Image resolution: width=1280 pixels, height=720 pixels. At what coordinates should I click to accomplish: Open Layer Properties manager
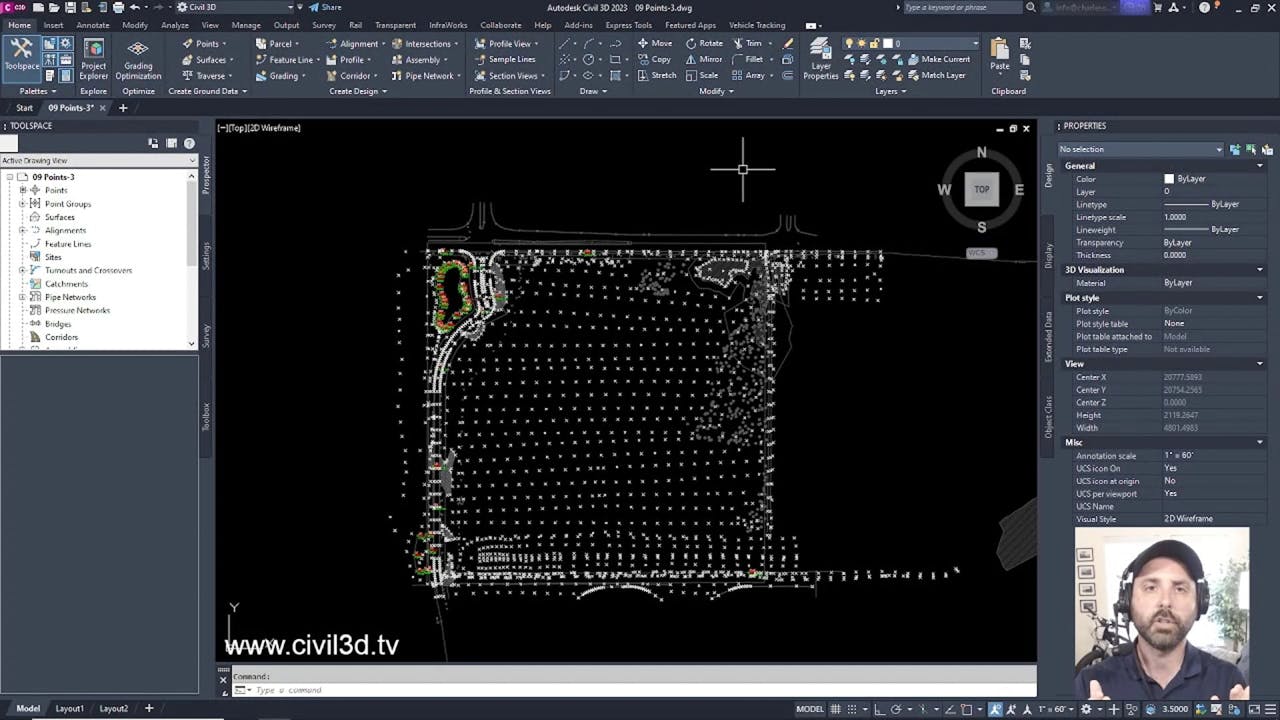820,59
